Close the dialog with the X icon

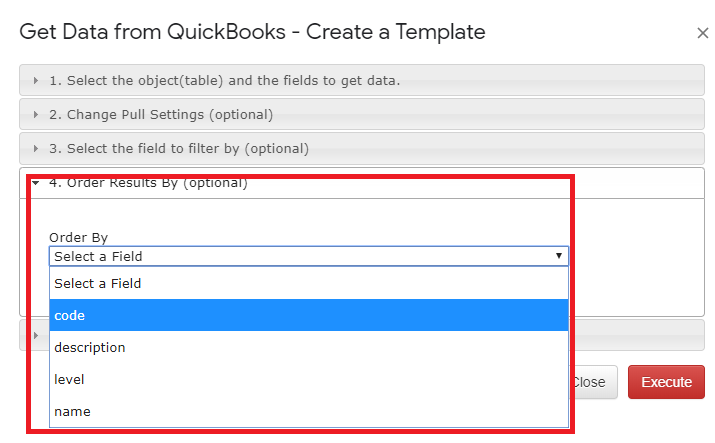click(702, 33)
